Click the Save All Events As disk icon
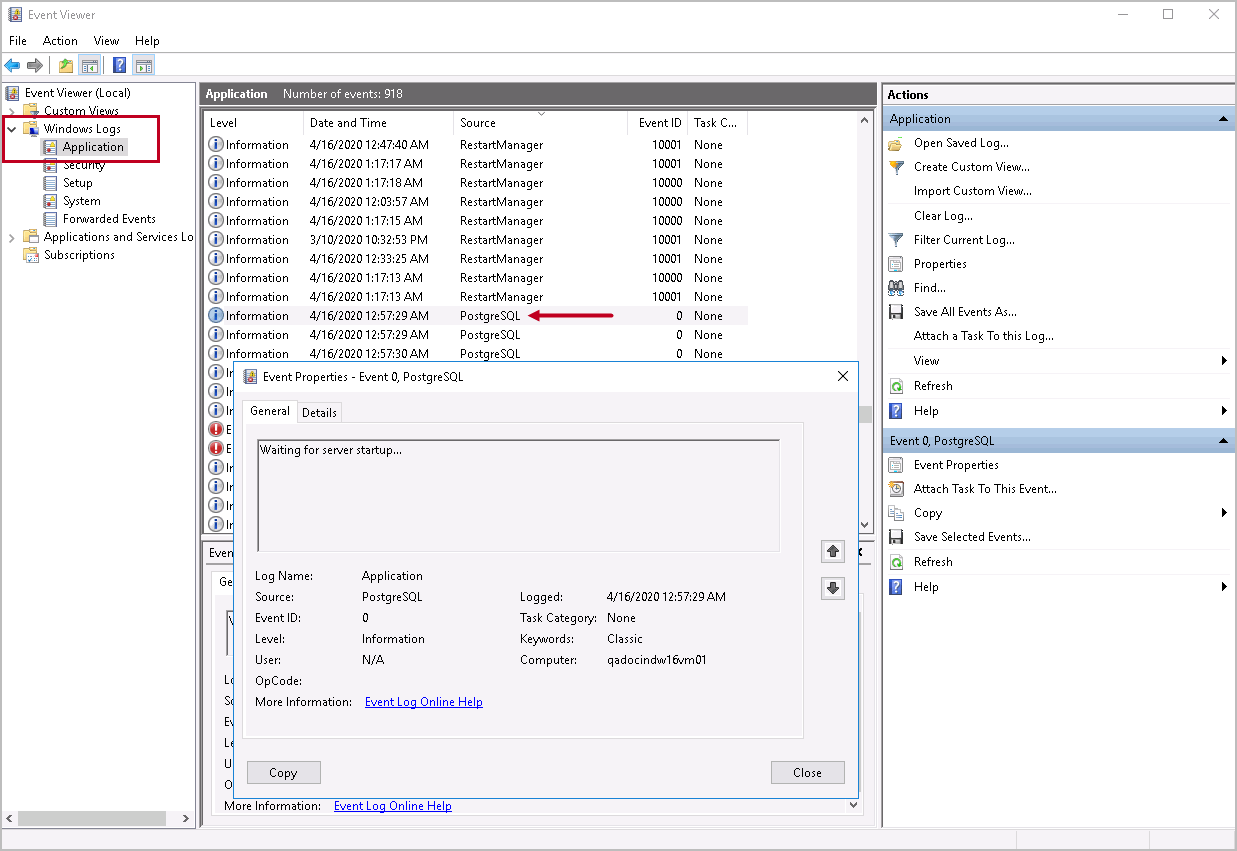Image resolution: width=1237 pixels, height=851 pixels. click(898, 311)
